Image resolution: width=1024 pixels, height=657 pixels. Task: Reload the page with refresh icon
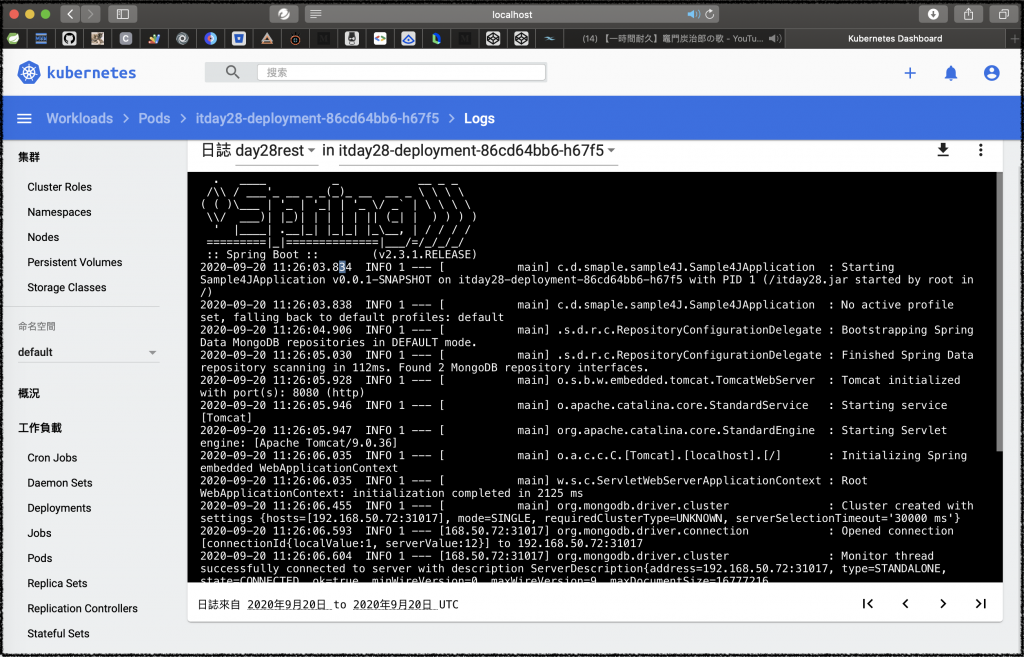[x=710, y=14]
